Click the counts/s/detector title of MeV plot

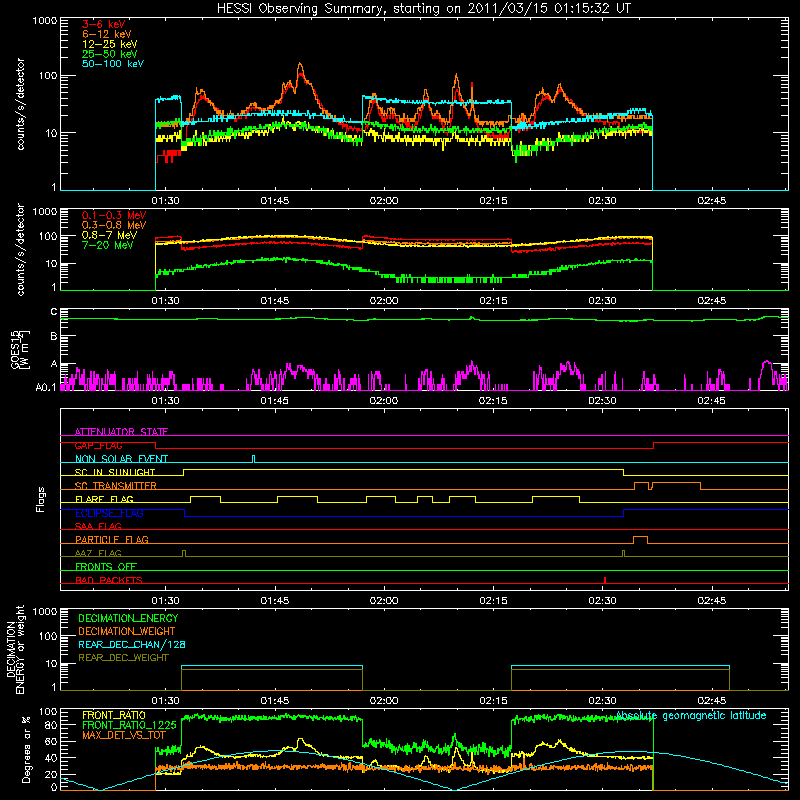point(21,250)
